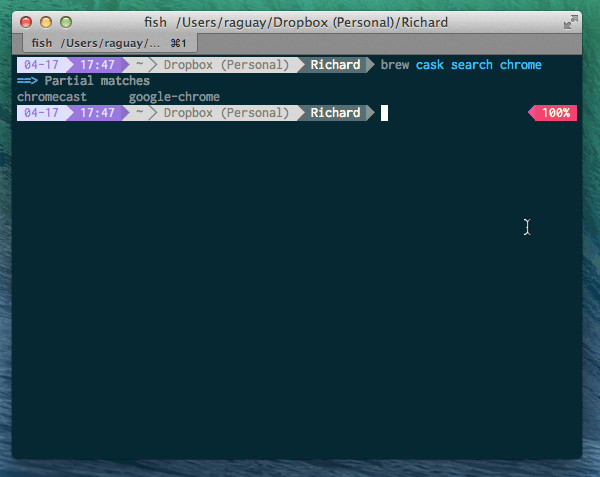Image resolution: width=600 pixels, height=477 pixels.
Task: Click 'Dropbox (Personal)' in the second prompt line
Action: [x=226, y=113]
